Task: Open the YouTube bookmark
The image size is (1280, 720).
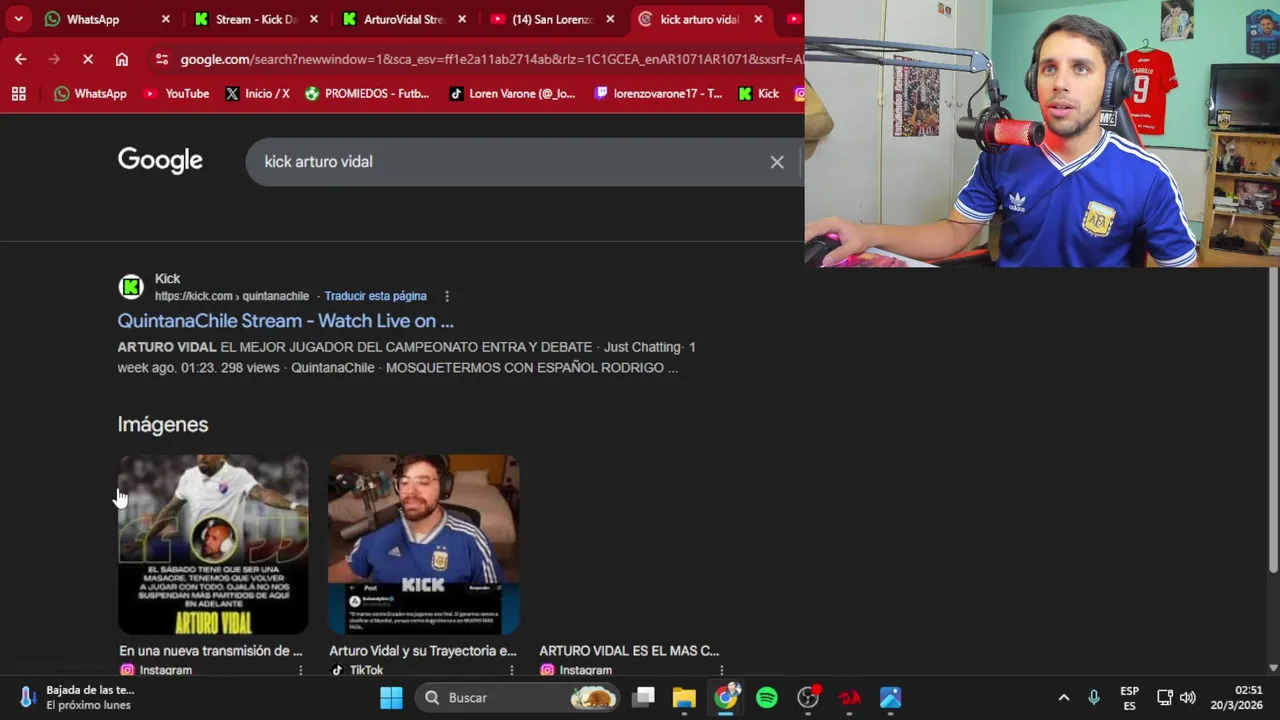Action: (x=177, y=93)
